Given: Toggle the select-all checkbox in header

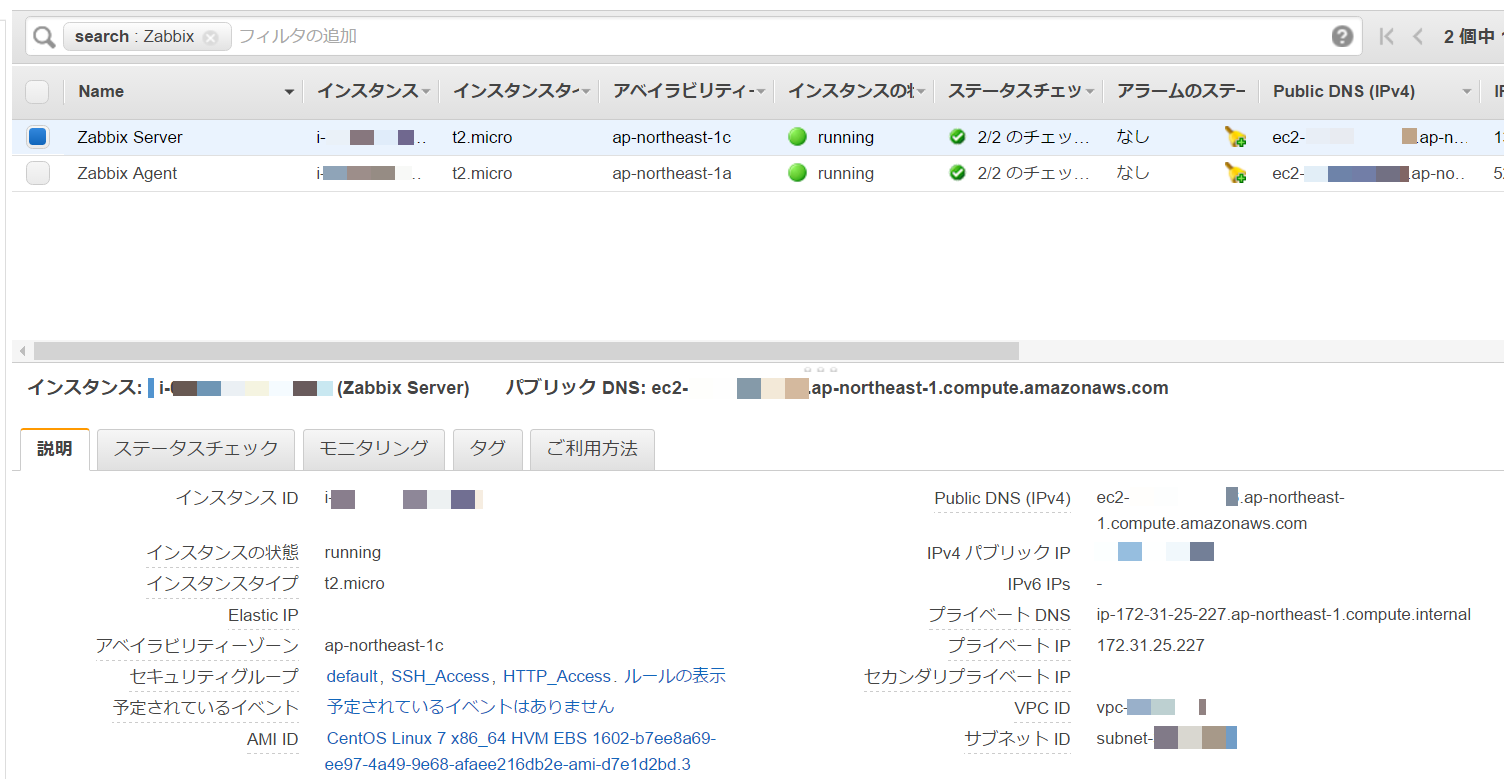Looking at the screenshot, I should [37, 92].
